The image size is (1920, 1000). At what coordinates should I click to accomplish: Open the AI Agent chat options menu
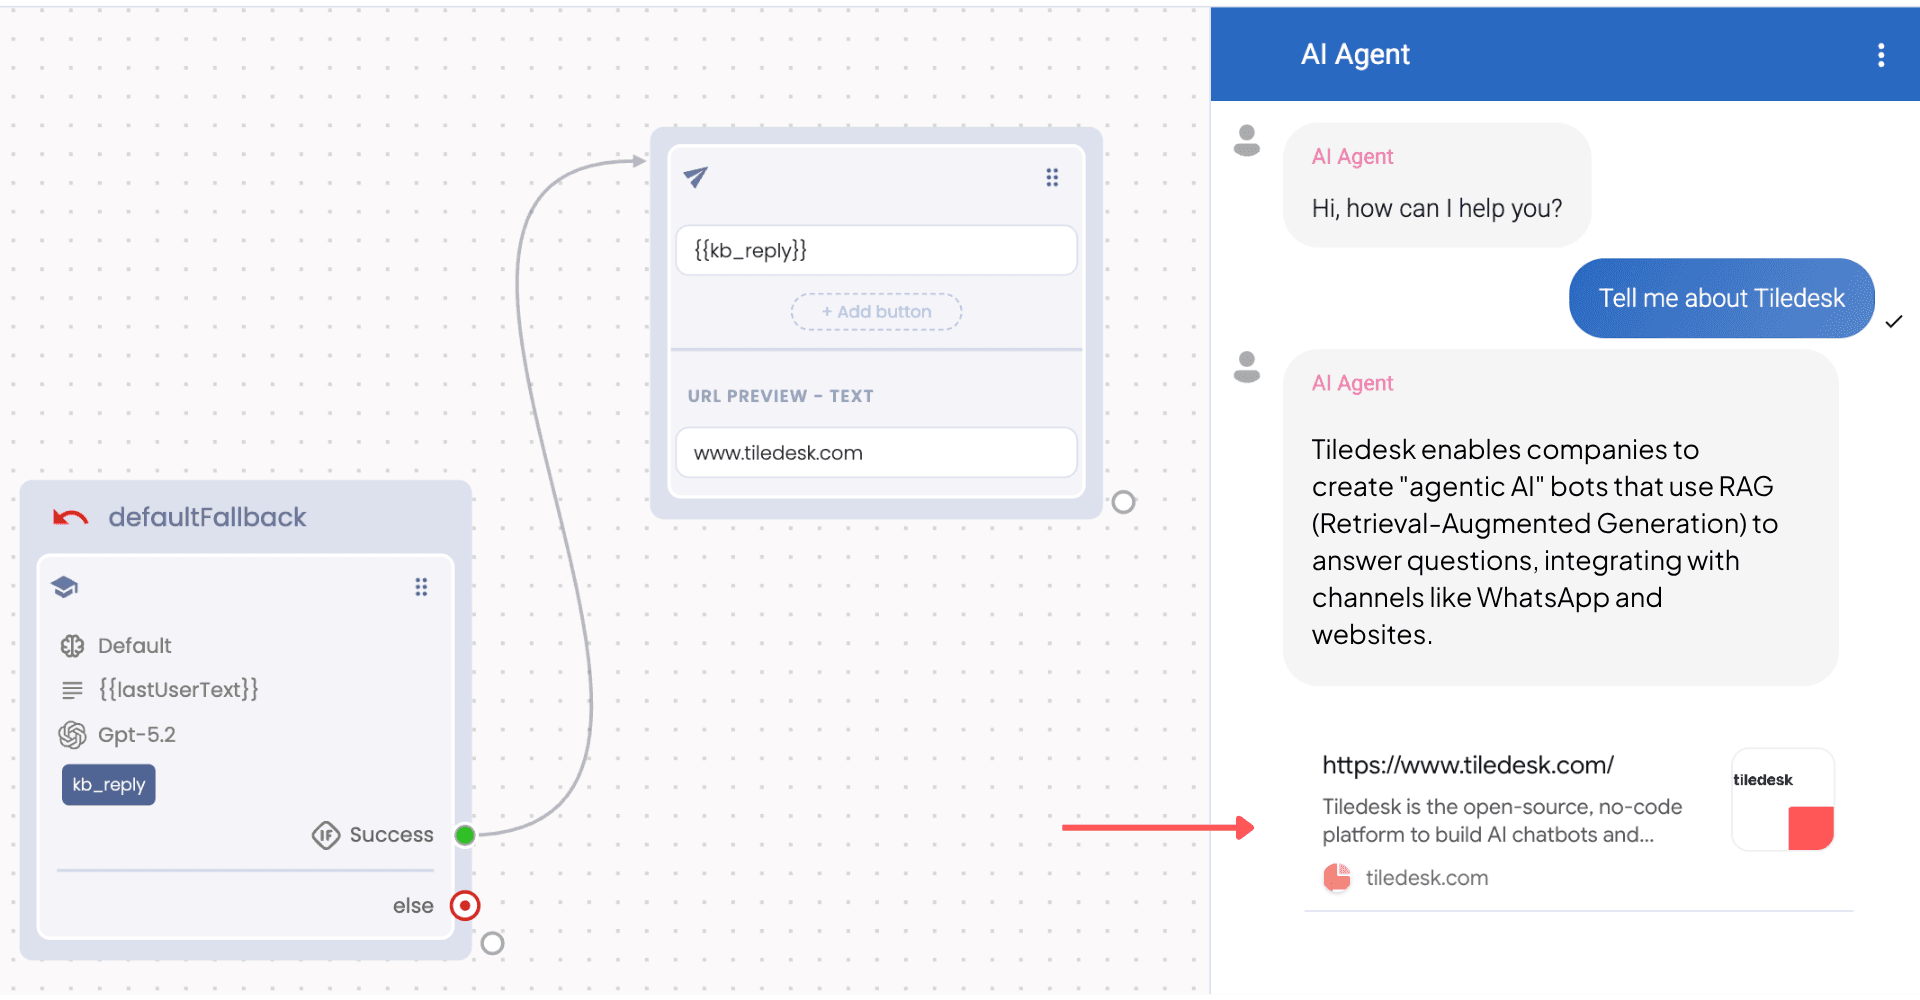tap(1881, 55)
